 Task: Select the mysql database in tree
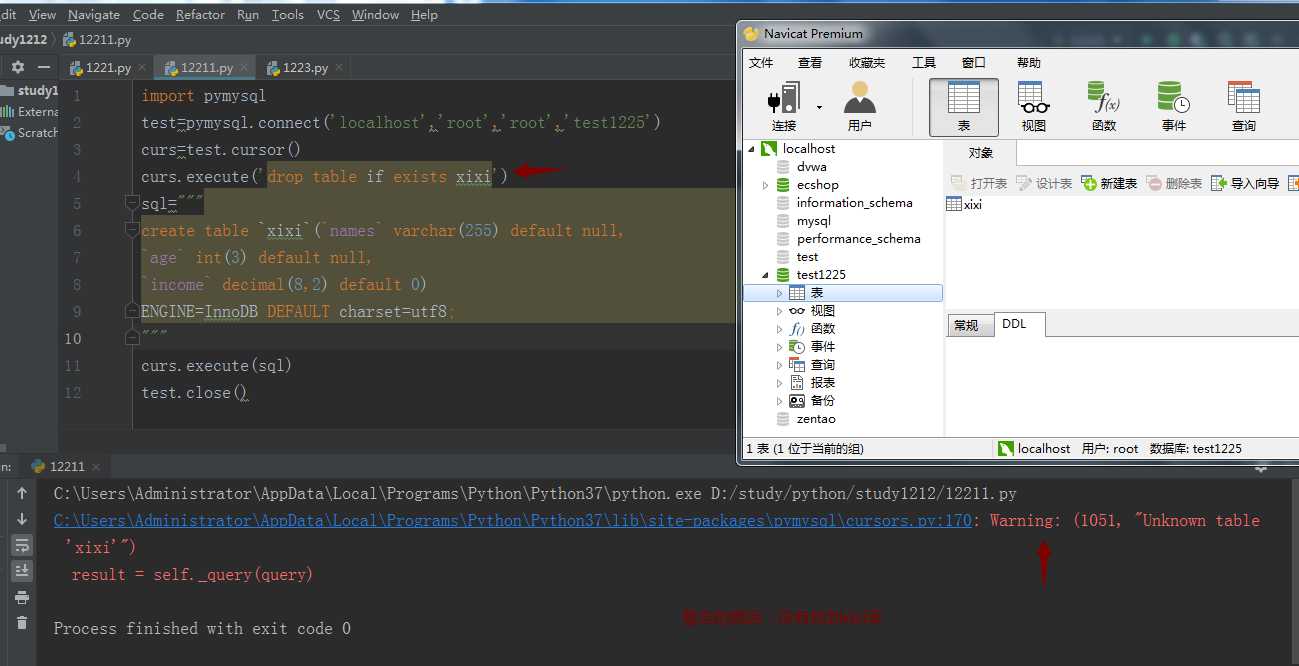813,221
